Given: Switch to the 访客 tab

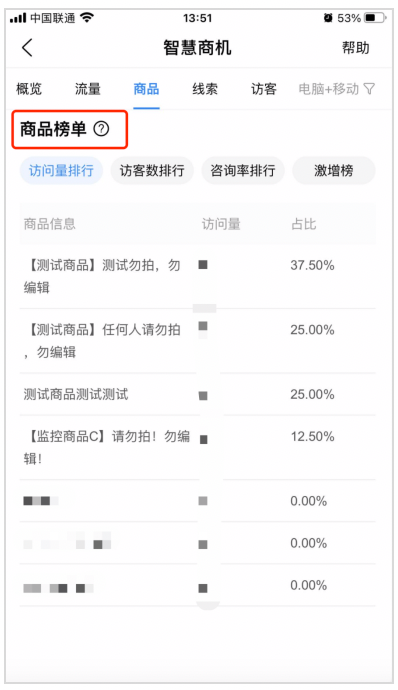Looking at the screenshot, I should tap(264, 89).
